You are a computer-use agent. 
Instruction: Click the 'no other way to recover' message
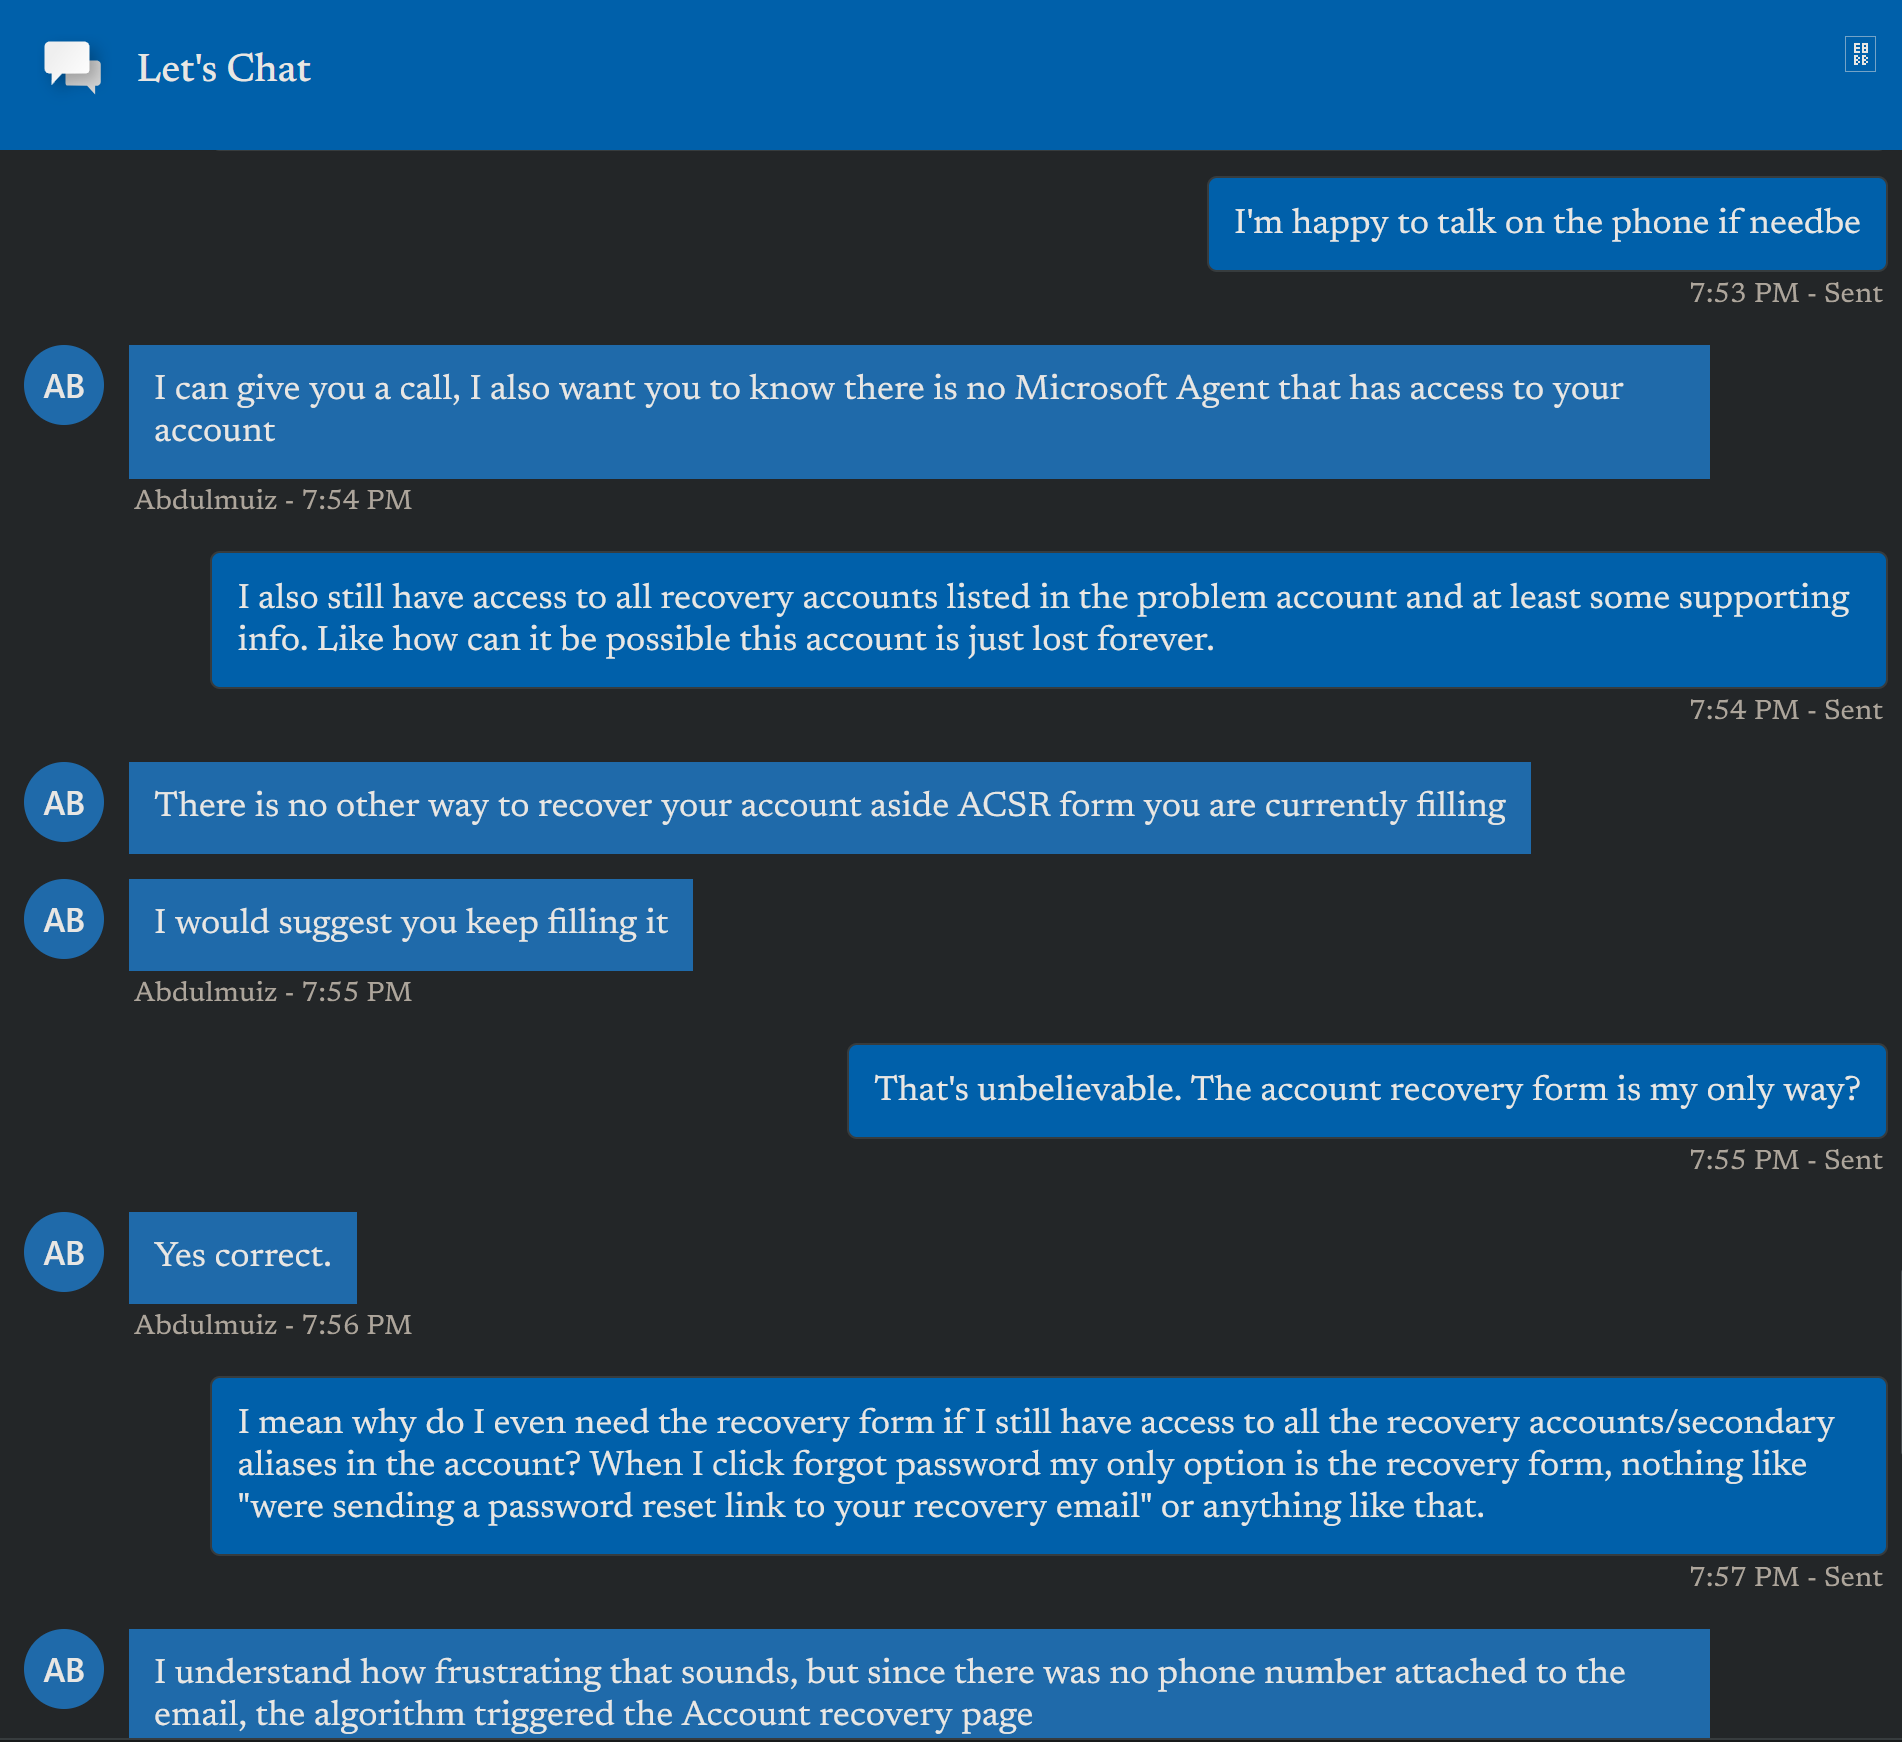[x=829, y=807]
